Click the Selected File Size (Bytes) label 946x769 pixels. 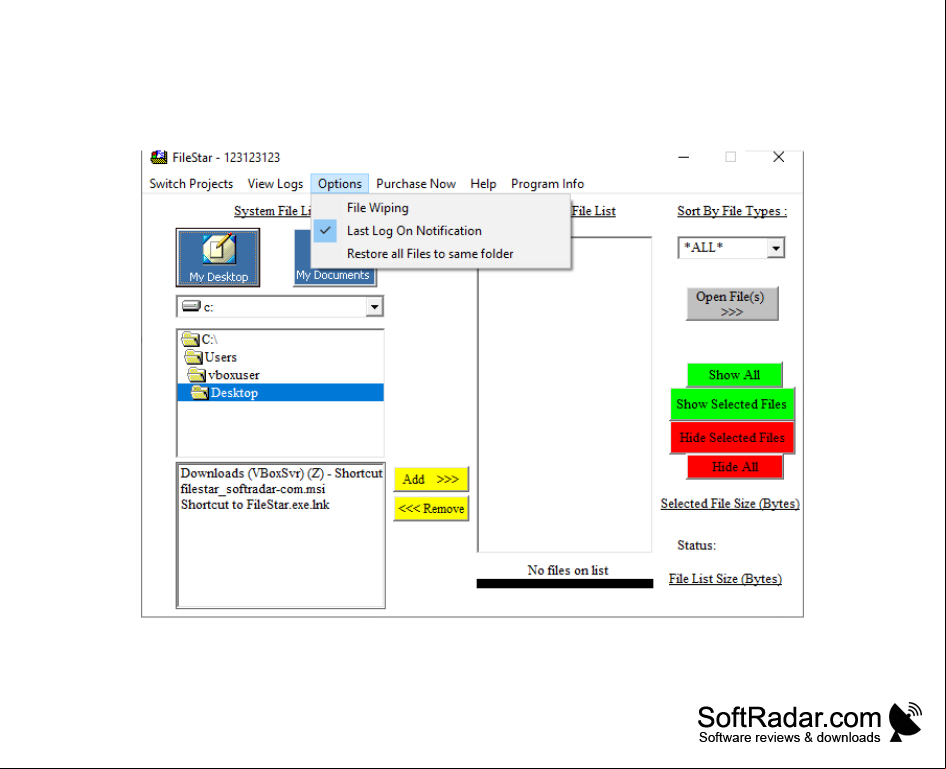(x=730, y=504)
